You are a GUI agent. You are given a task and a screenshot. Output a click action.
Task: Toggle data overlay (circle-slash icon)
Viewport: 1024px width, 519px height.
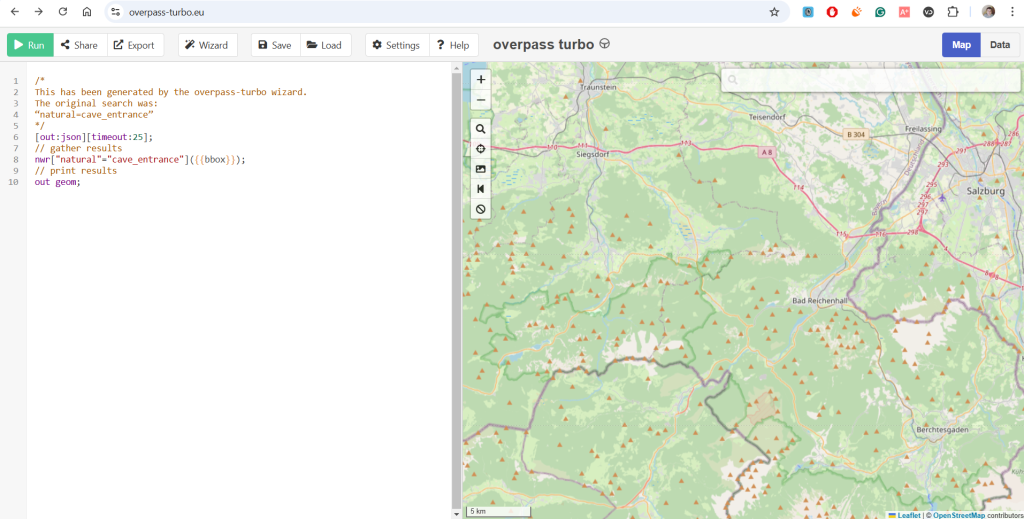(481, 209)
